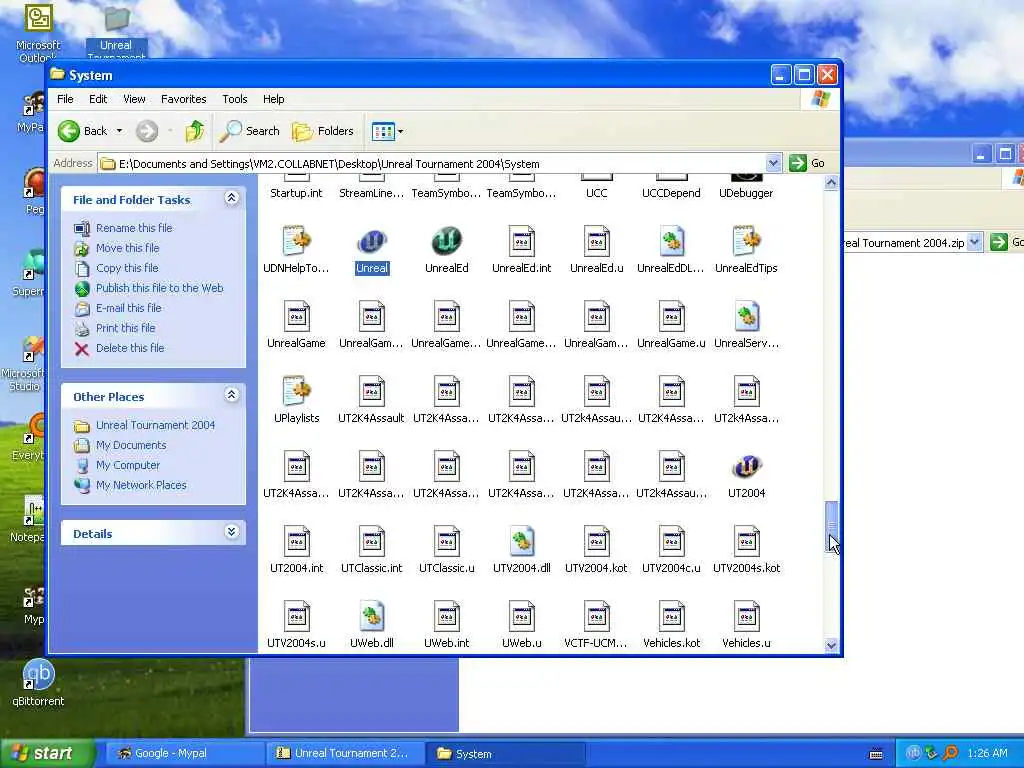Select the UPlaylists file icon
Viewport: 1024px width, 768px height.
[x=296, y=392]
